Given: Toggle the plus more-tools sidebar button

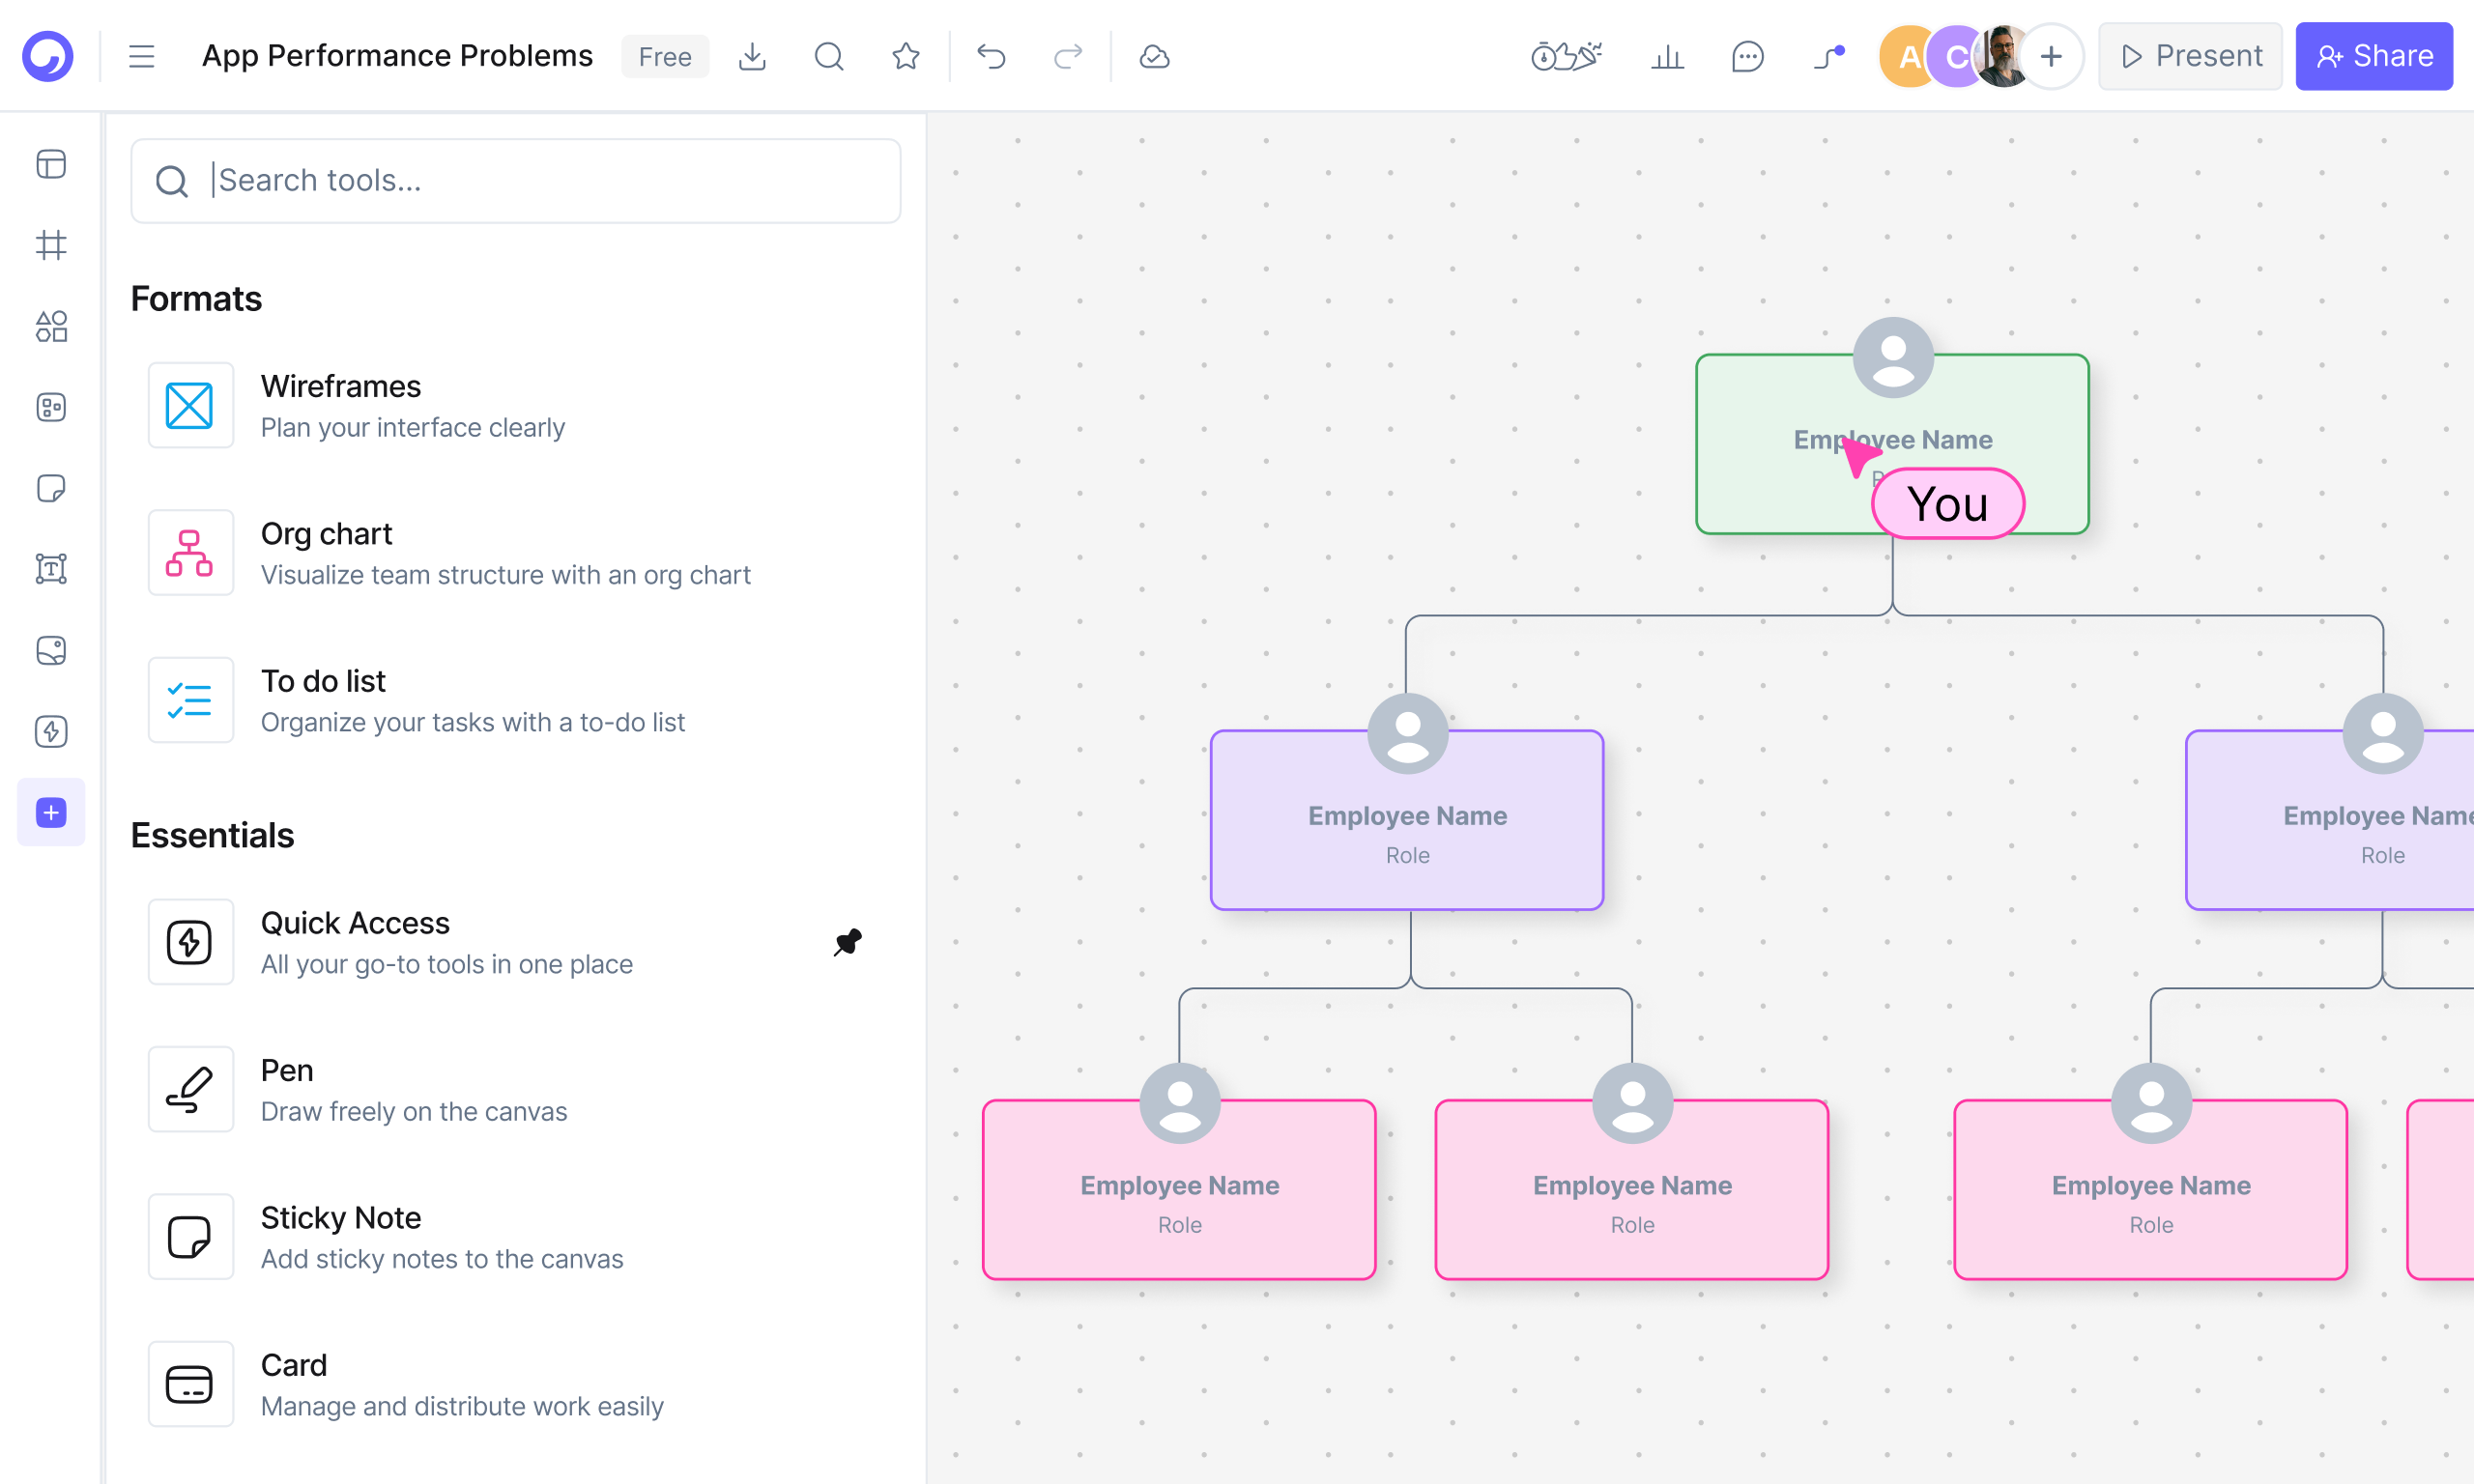Looking at the screenshot, I should tap(51, 812).
